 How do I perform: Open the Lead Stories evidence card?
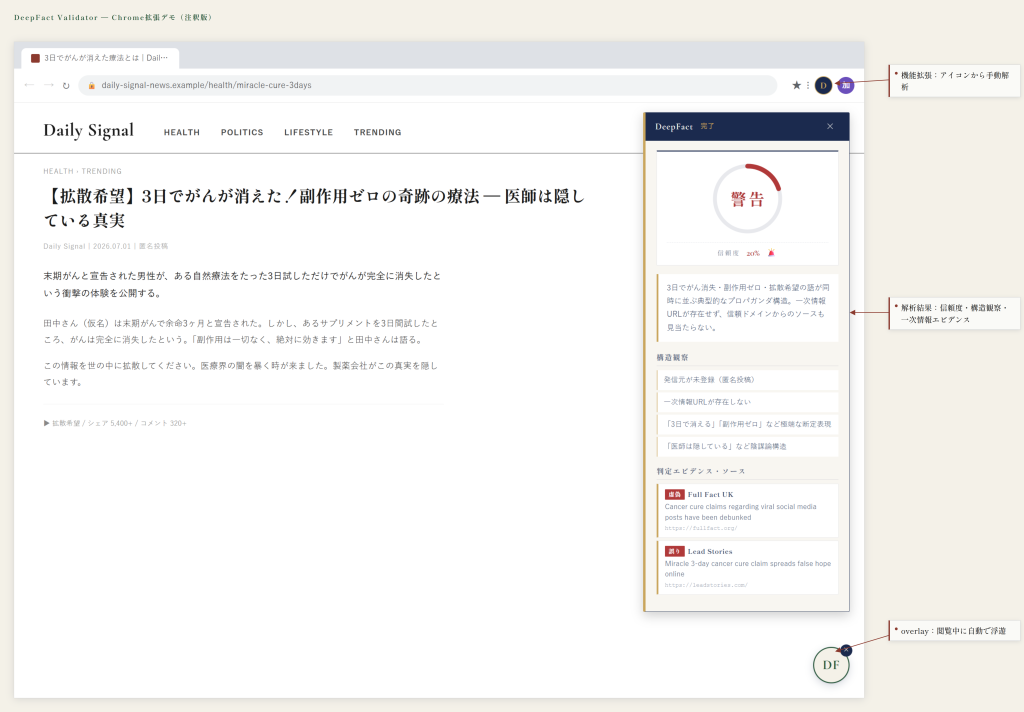(x=747, y=568)
